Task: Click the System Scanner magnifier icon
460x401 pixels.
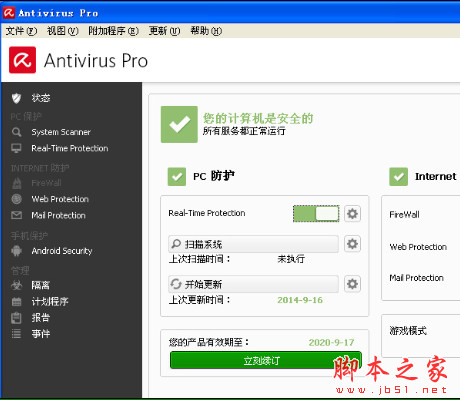Action: (16, 132)
